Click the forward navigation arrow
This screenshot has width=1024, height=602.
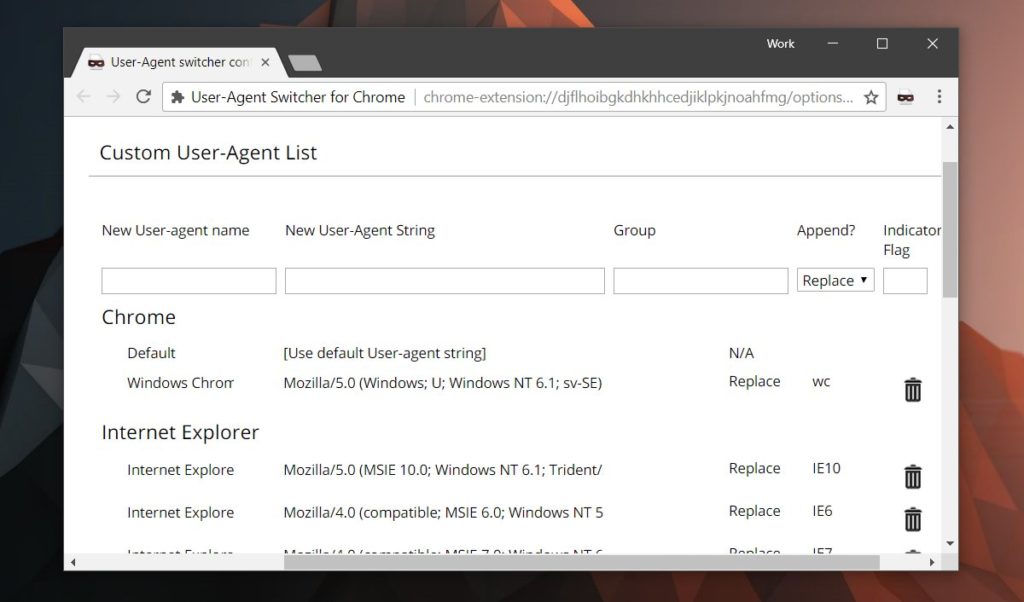[112, 97]
